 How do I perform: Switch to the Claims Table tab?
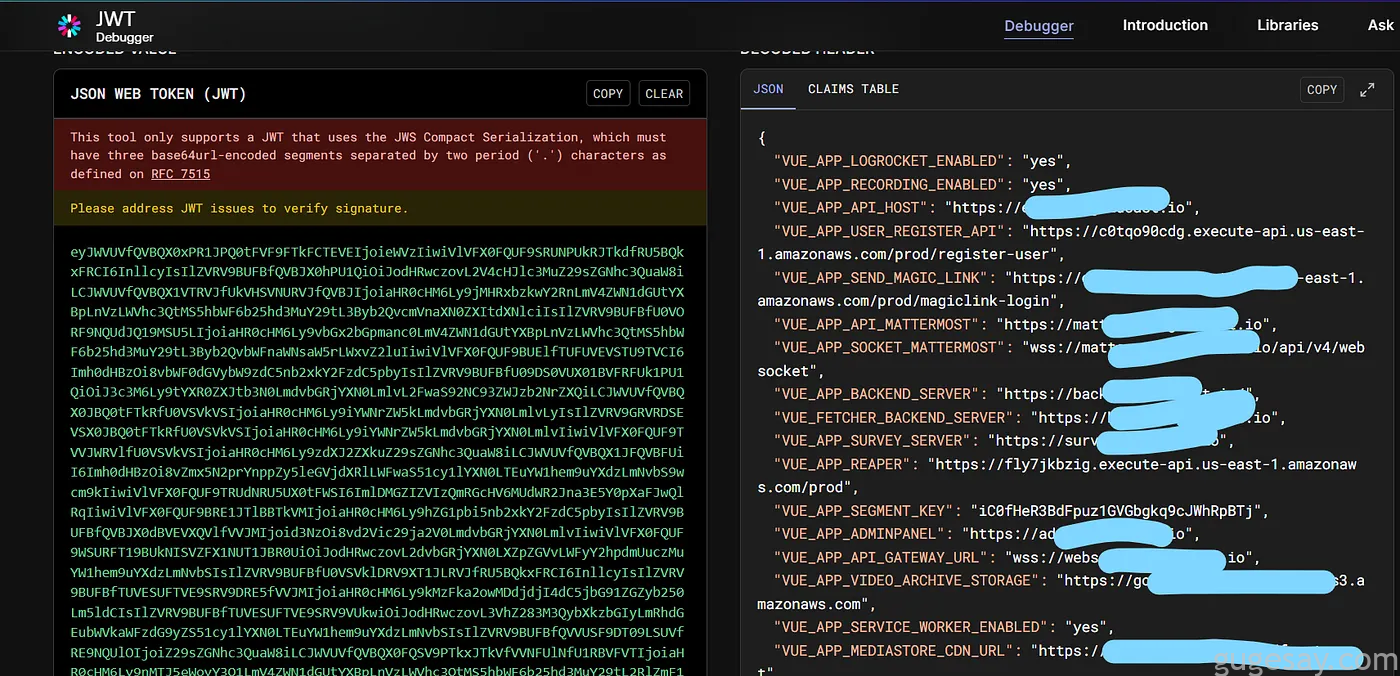[853, 89]
